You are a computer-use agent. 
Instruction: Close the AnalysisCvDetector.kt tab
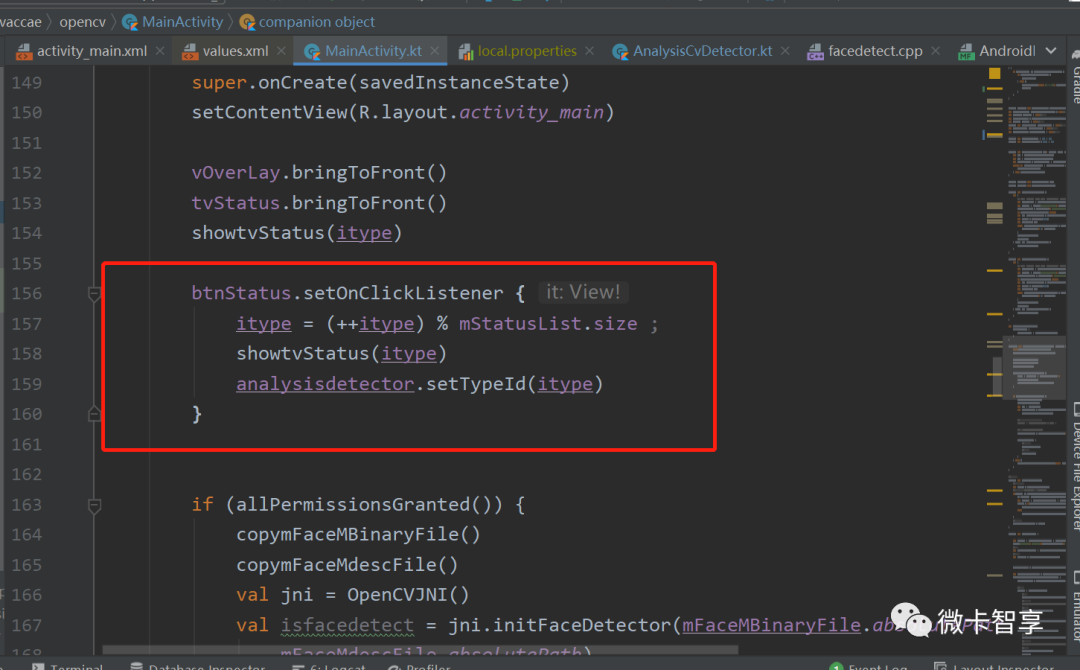pyautogui.click(x=785, y=51)
